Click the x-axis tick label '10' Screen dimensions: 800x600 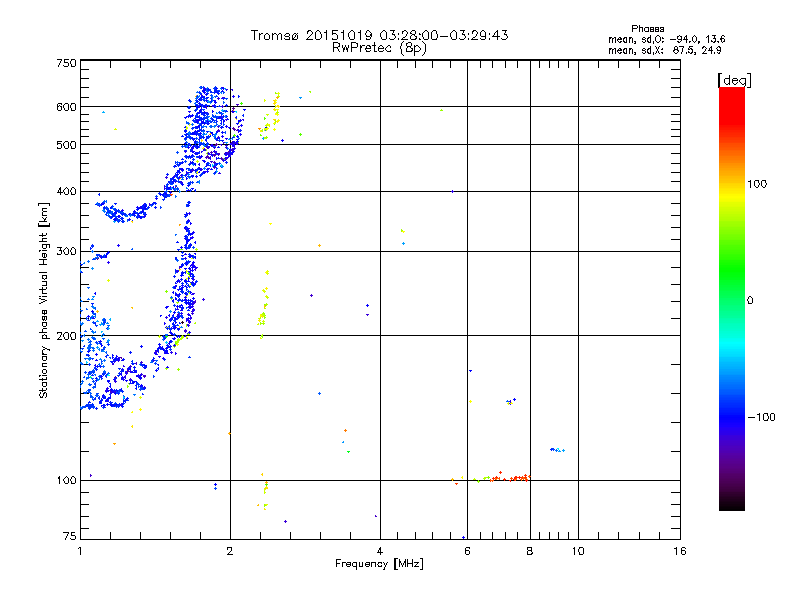point(578,551)
